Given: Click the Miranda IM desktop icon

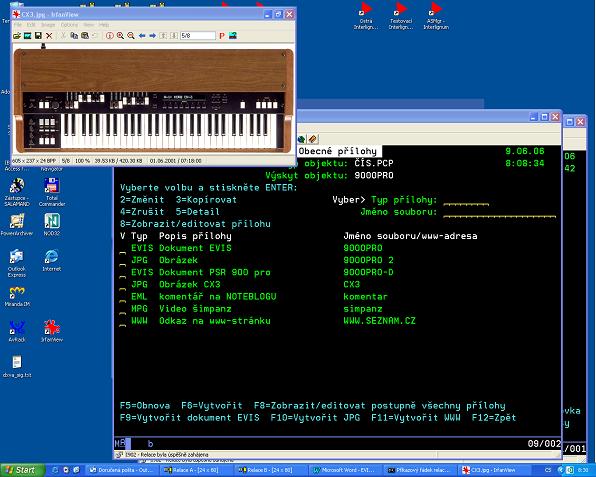Looking at the screenshot, I should 17,296.
